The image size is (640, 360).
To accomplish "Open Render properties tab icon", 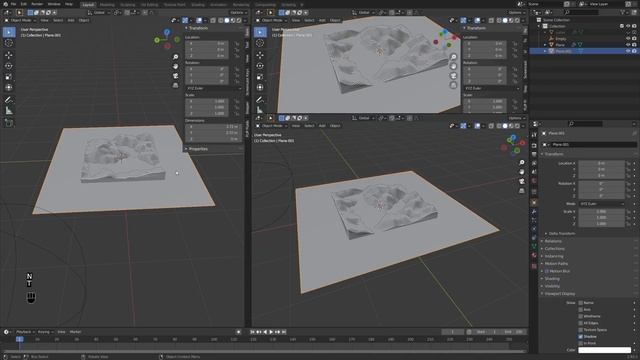I will [534, 145].
